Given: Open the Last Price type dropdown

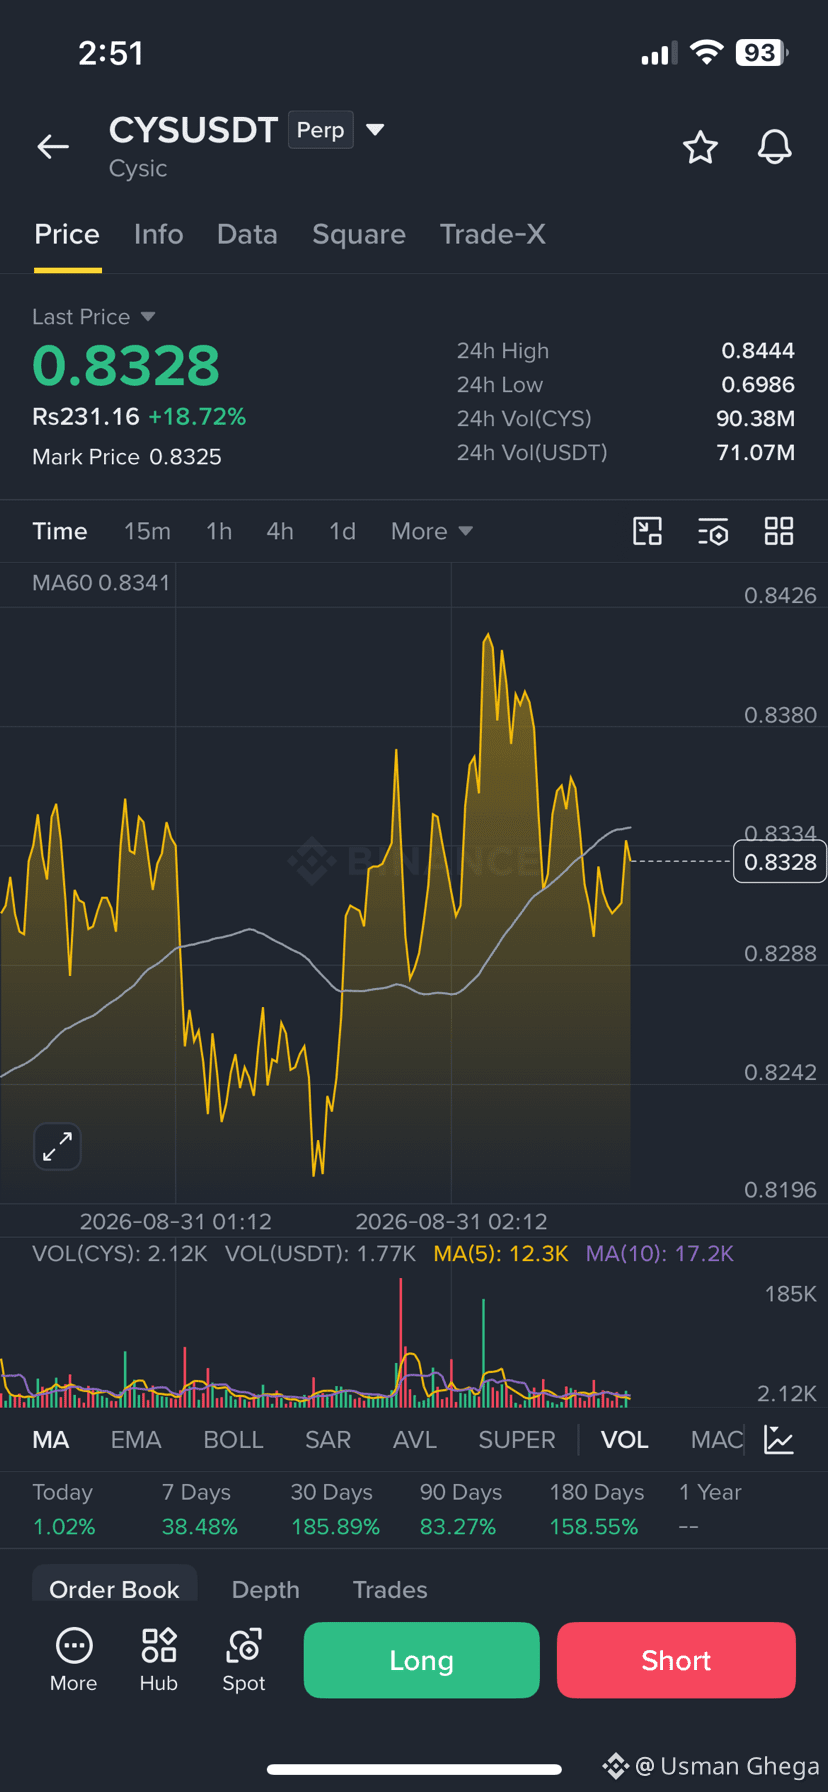Looking at the screenshot, I should click(94, 317).
